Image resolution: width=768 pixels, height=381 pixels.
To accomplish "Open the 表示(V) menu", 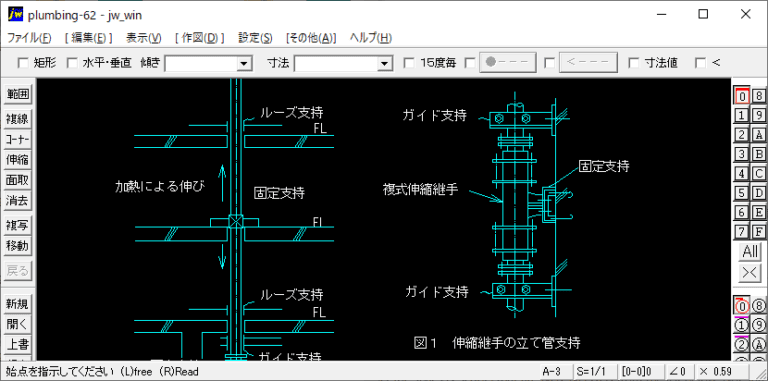I will coord(144,38).
